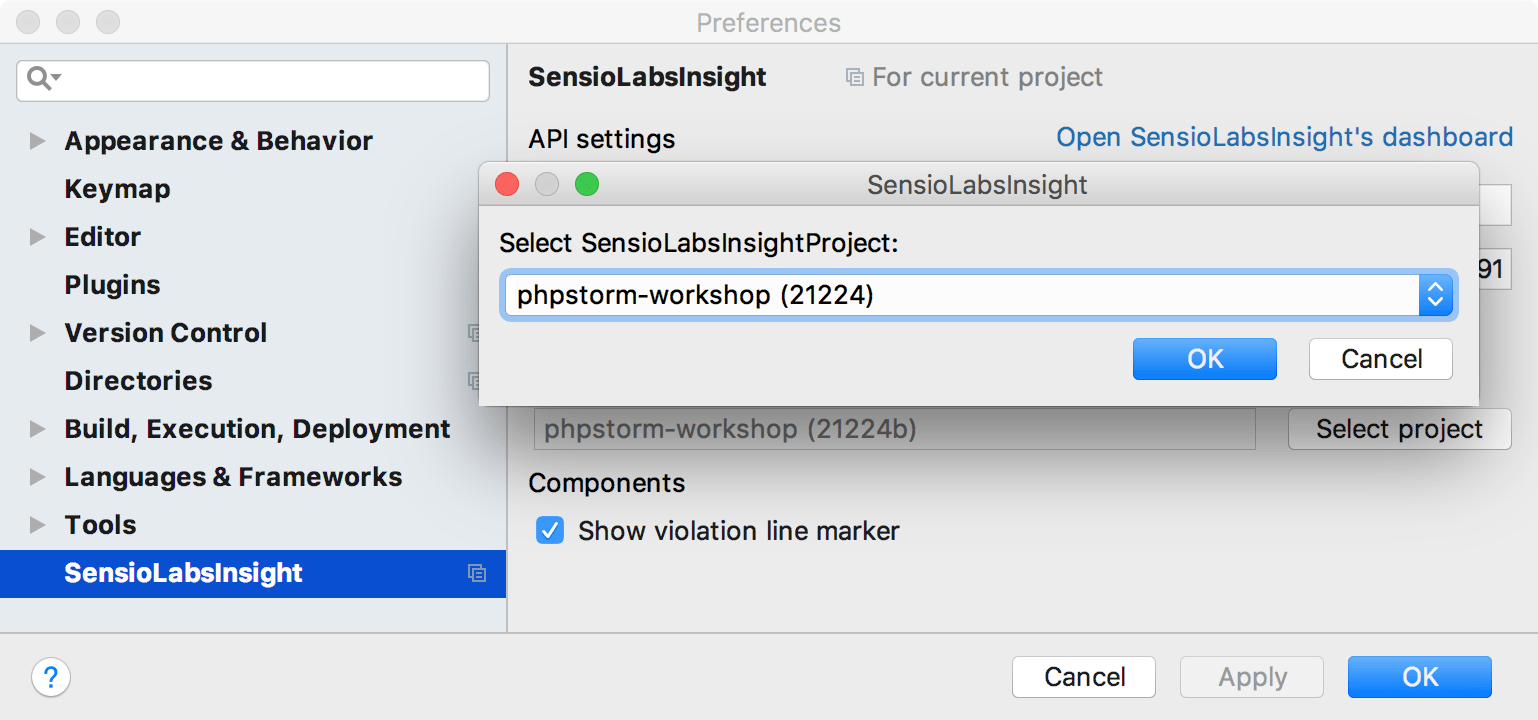
Task: Open the SensioLabsInsightProject dropdown
Action: 1435,295
